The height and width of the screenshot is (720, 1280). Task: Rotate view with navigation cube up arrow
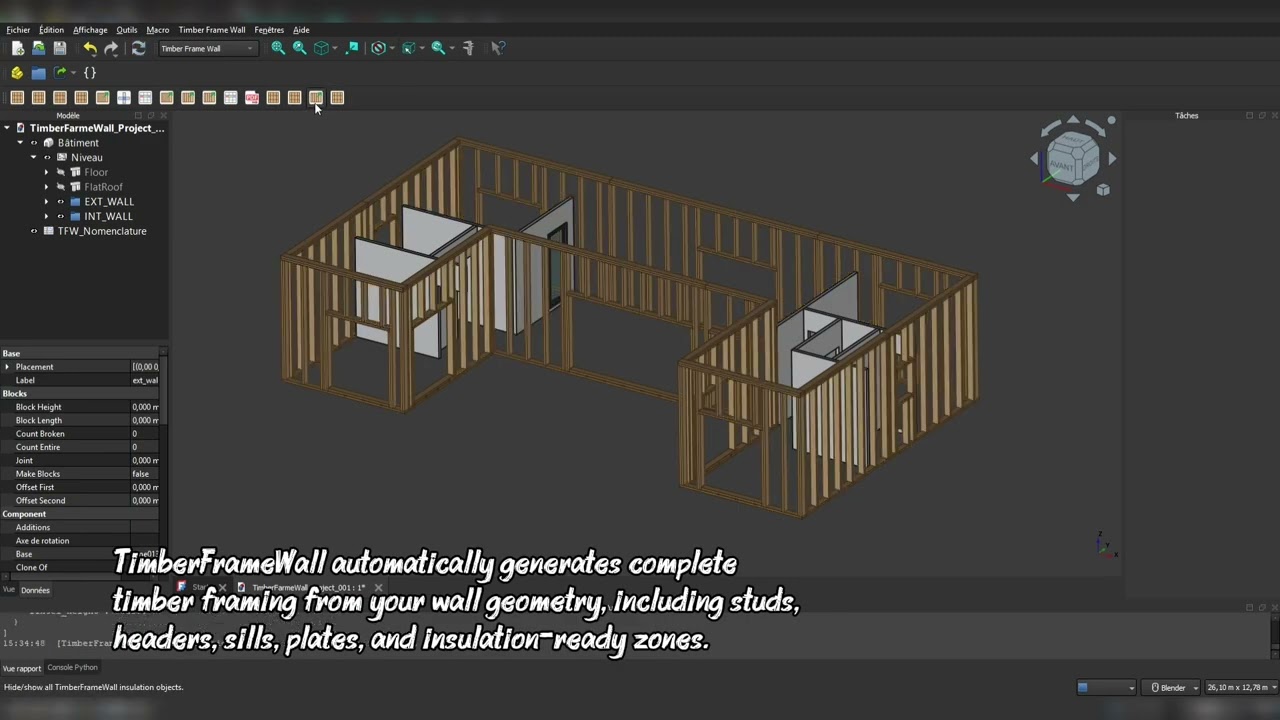click(x=1073, y=120)
